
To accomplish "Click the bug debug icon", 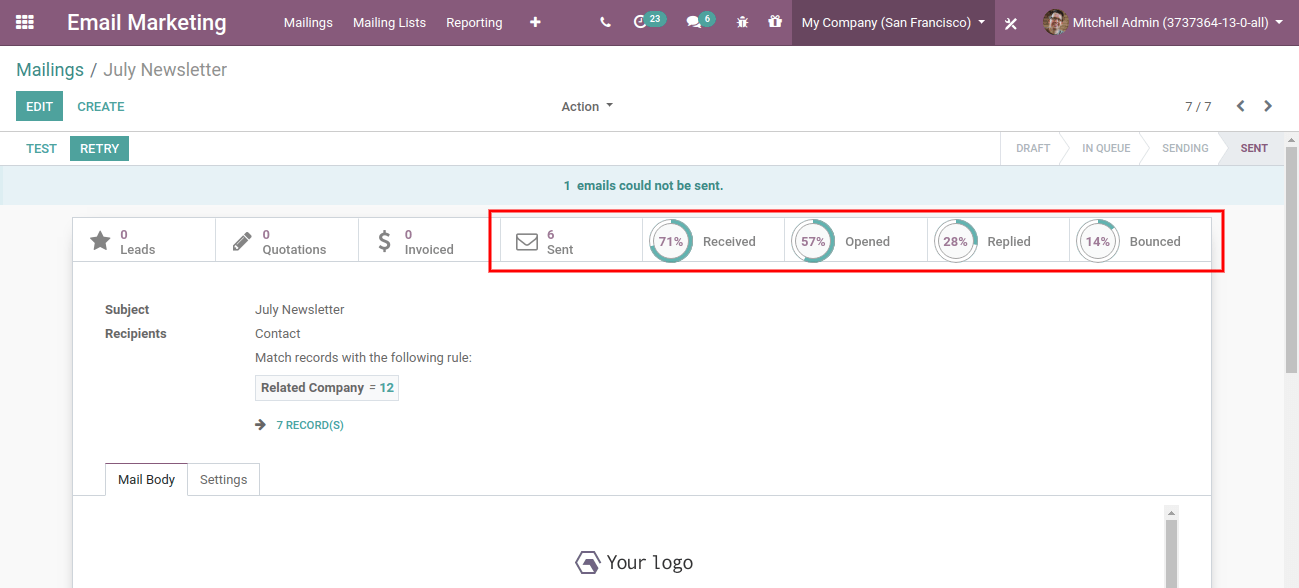I will point(742,22).
